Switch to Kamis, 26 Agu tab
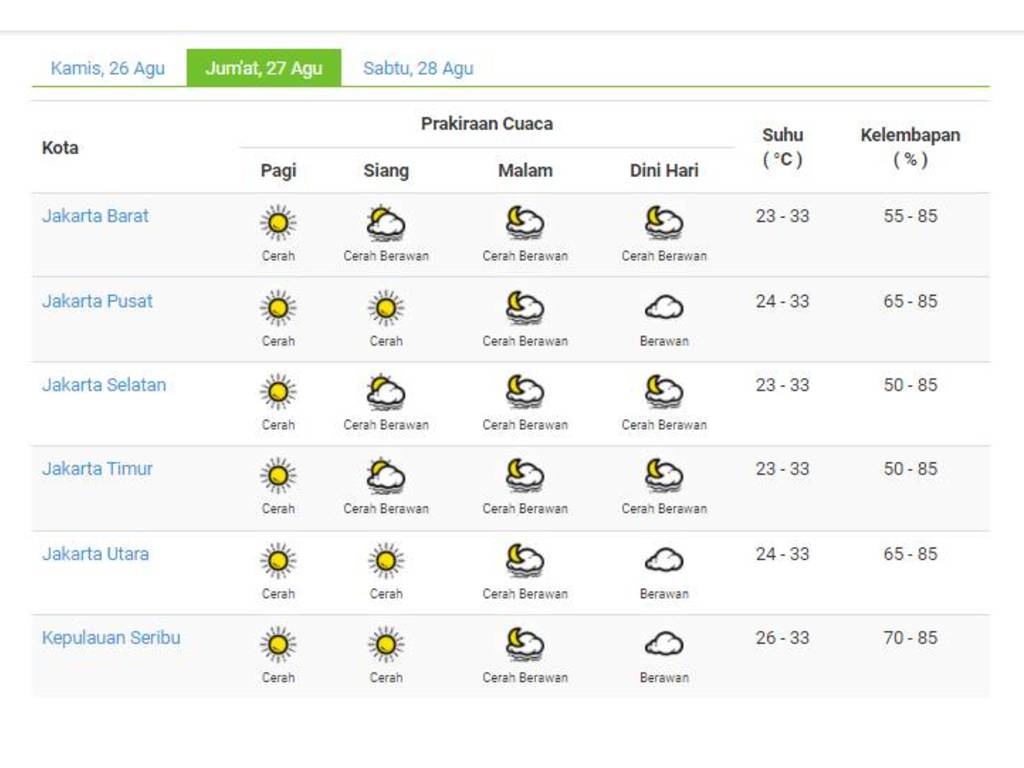Screen dimensions: 1024x768 [x=108, y=68]
